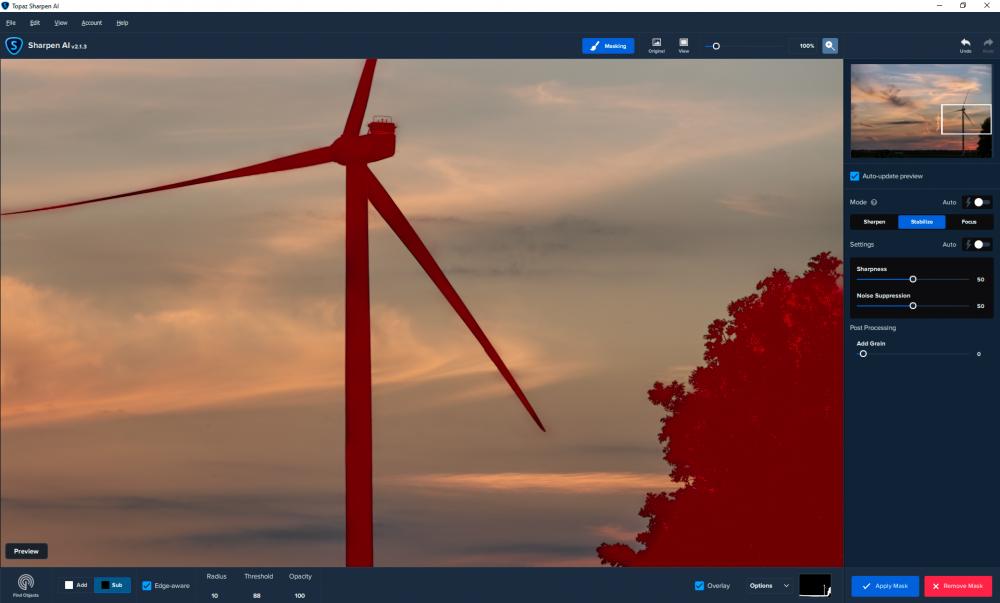
Task: Toggle the Edge-aware checkbox
Action: tap(147, 586)
